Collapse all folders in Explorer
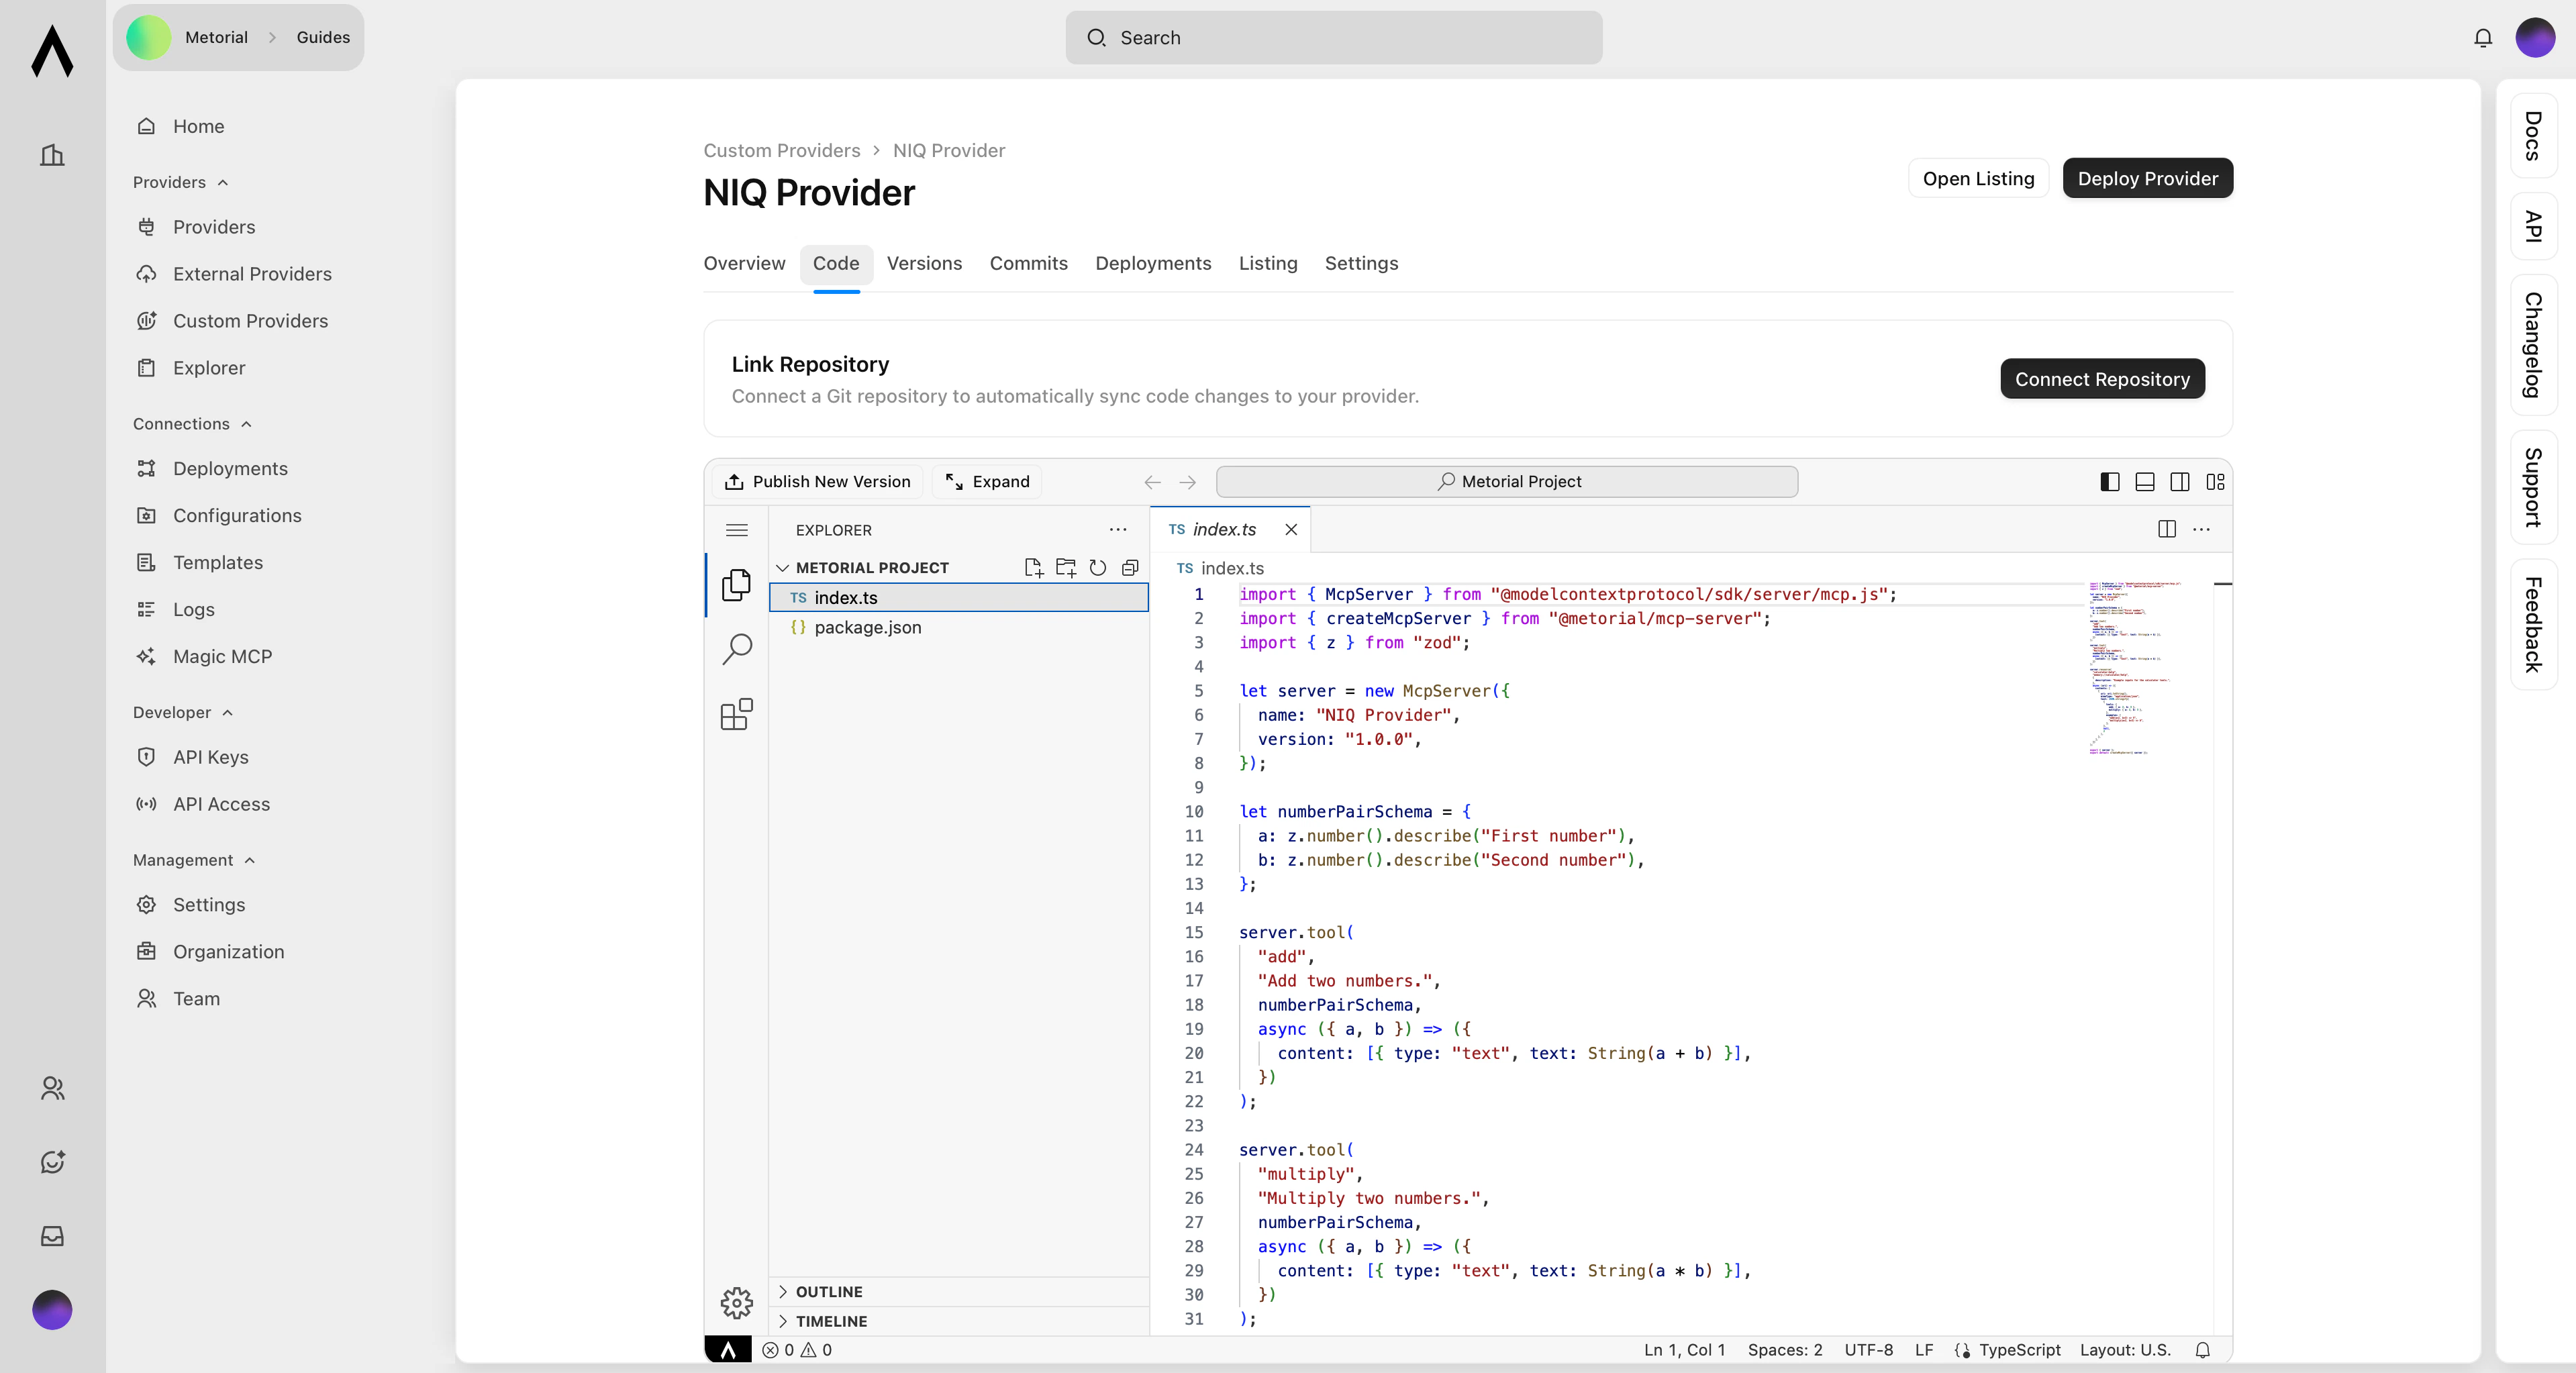 [x=1129, y=567]
